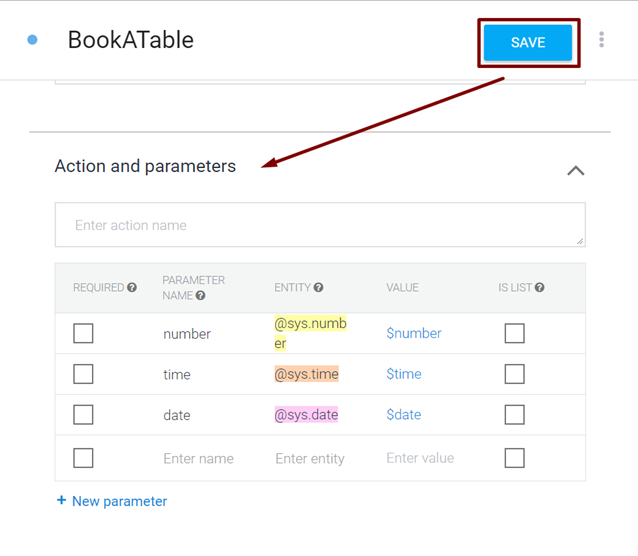Click the help icon next to IS LIST
The height and width of the screenshot is (556, 638).
point(540,288)
